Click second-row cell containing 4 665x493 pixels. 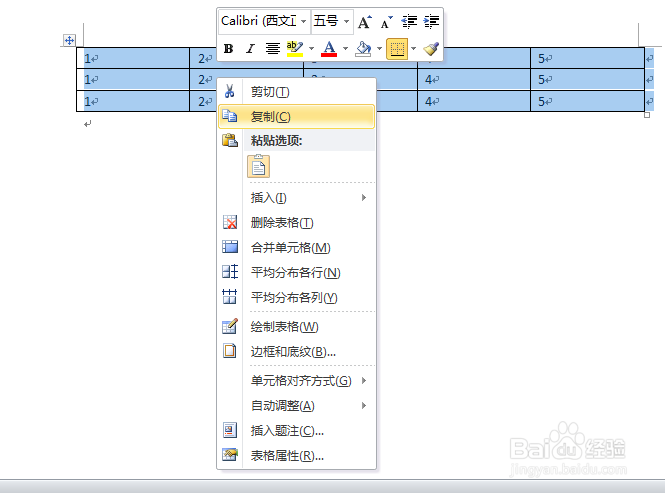[474, 79]
